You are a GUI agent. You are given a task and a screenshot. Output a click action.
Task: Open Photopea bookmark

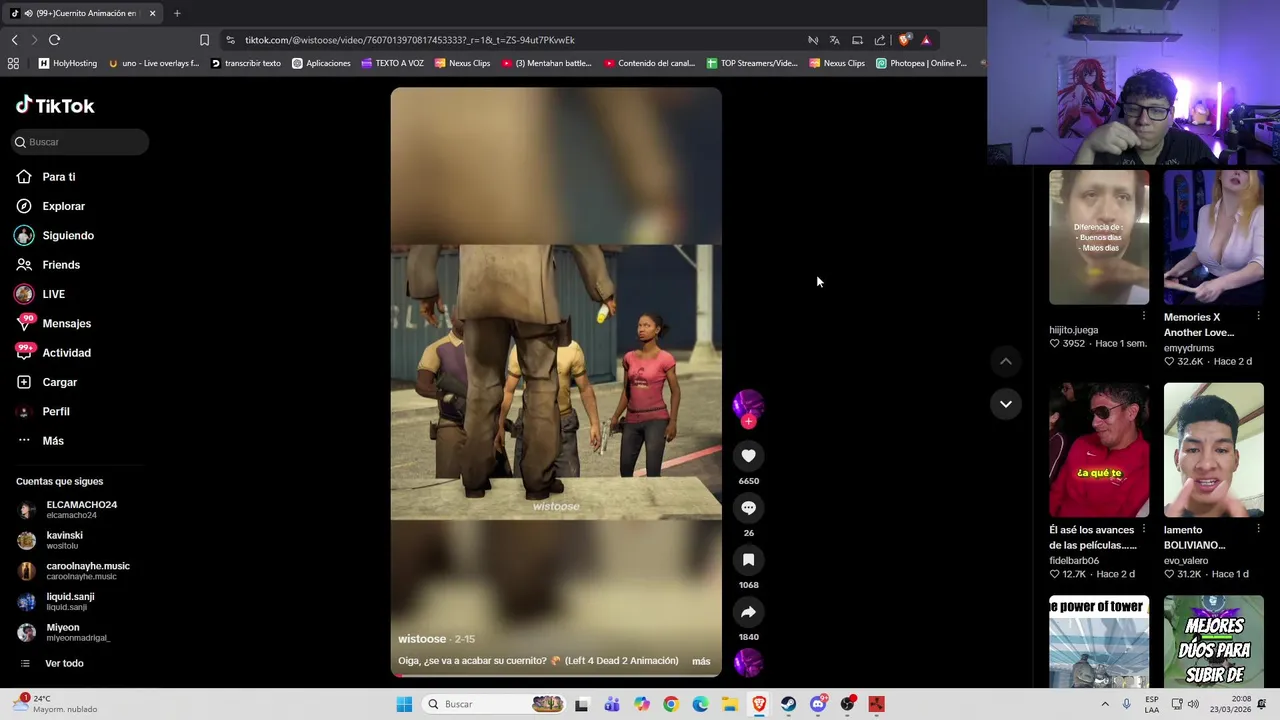click(921, 63)
